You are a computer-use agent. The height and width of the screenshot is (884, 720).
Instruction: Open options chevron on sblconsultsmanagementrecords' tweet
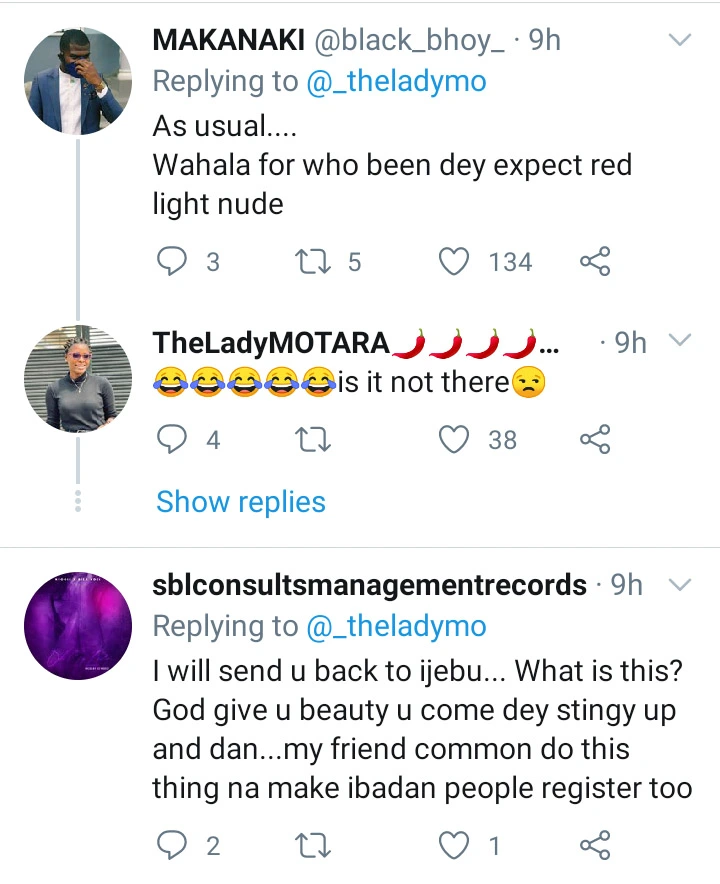pyautogui.click(x=679, y=584)
